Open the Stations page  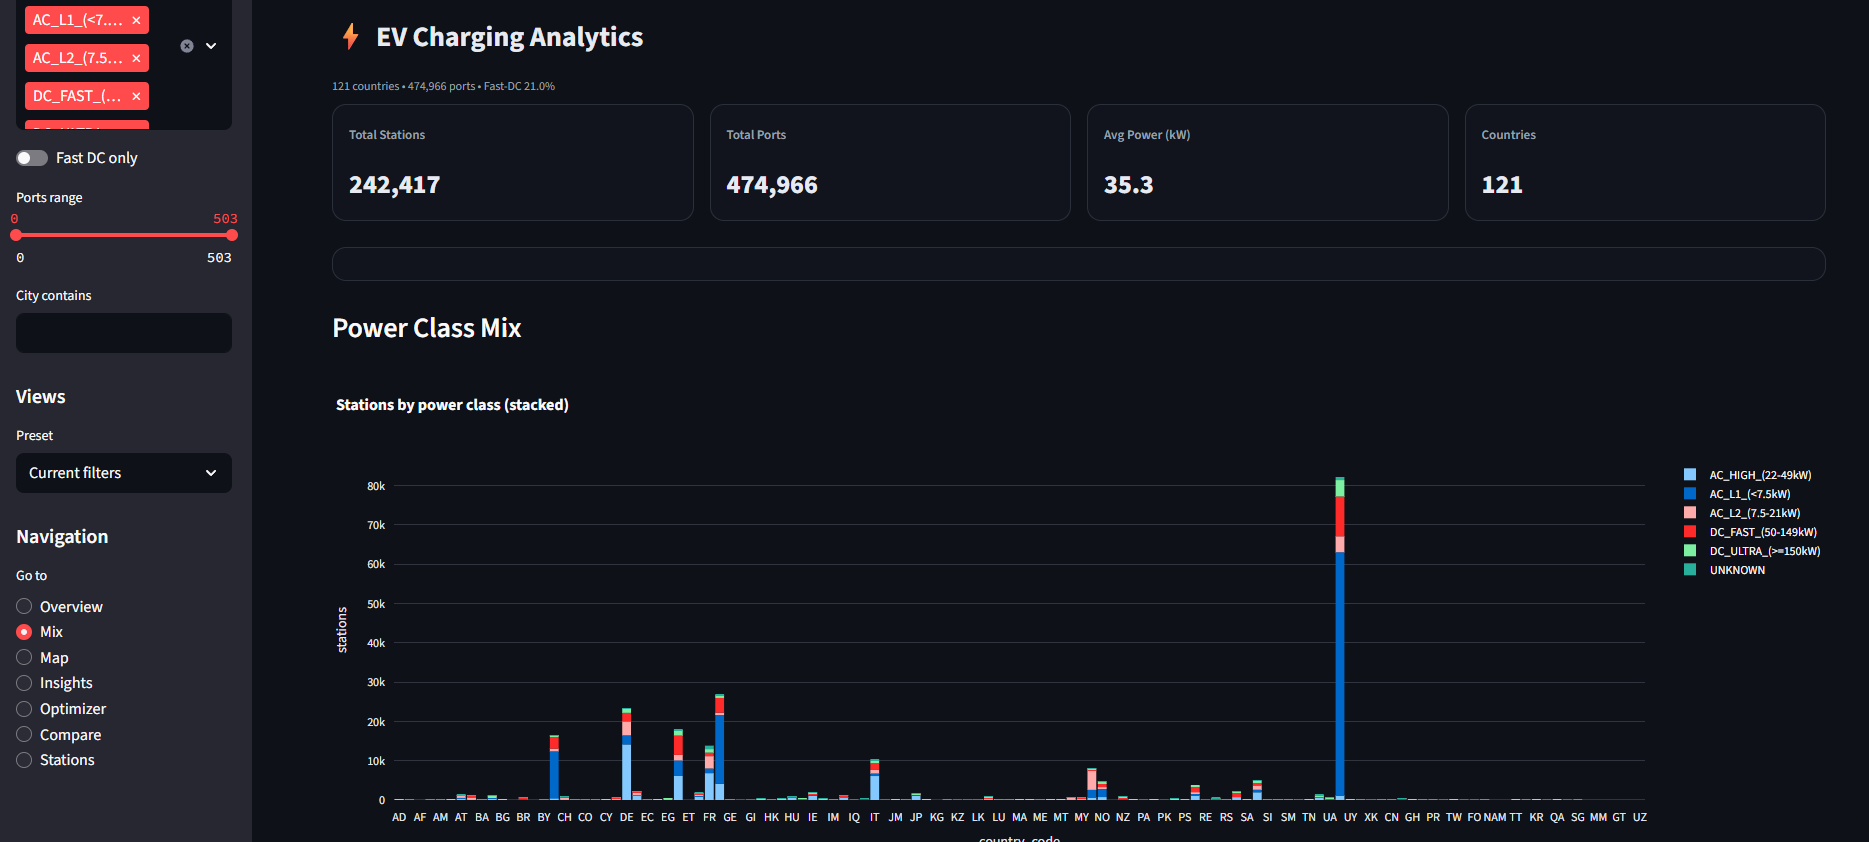25,760
